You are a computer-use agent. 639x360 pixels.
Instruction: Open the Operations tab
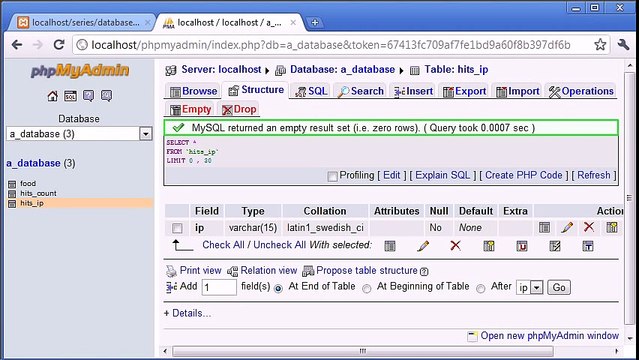click(x=581, y=91)
